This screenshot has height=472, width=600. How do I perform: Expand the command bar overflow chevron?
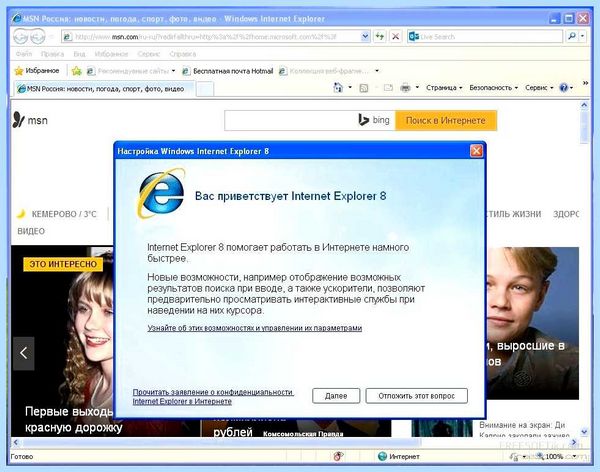(x=585, y=83)
